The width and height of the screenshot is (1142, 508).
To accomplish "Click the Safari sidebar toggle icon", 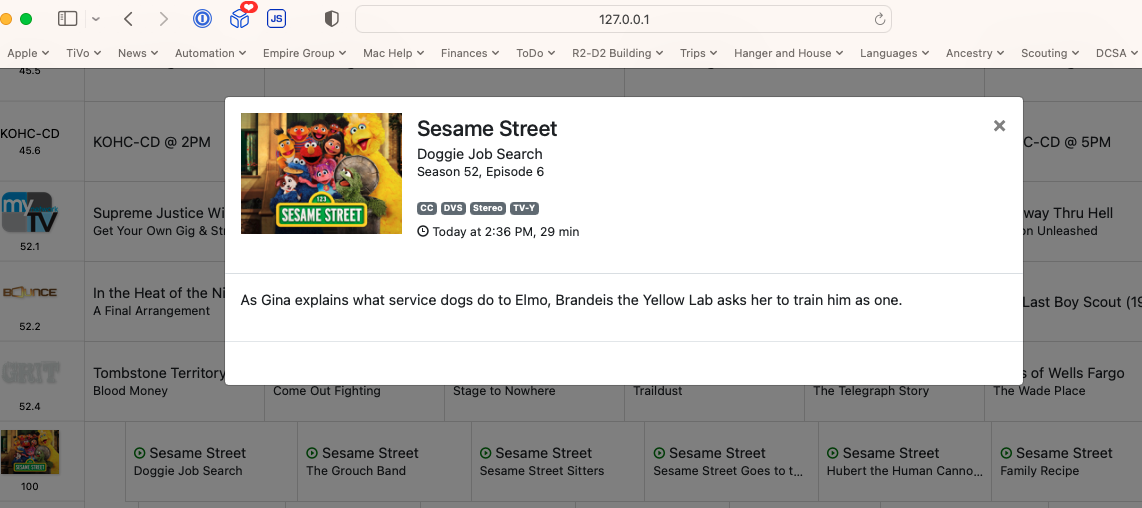I will tap(68, 19).
